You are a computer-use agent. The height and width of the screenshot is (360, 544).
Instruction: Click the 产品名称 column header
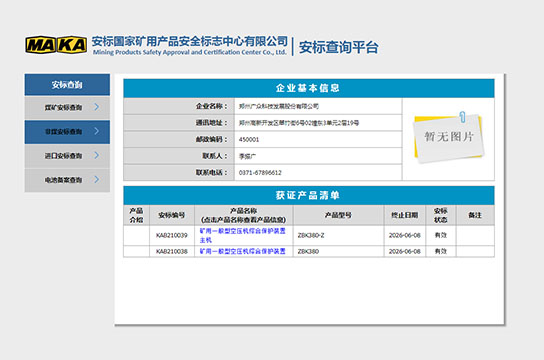tap(244, 215)
